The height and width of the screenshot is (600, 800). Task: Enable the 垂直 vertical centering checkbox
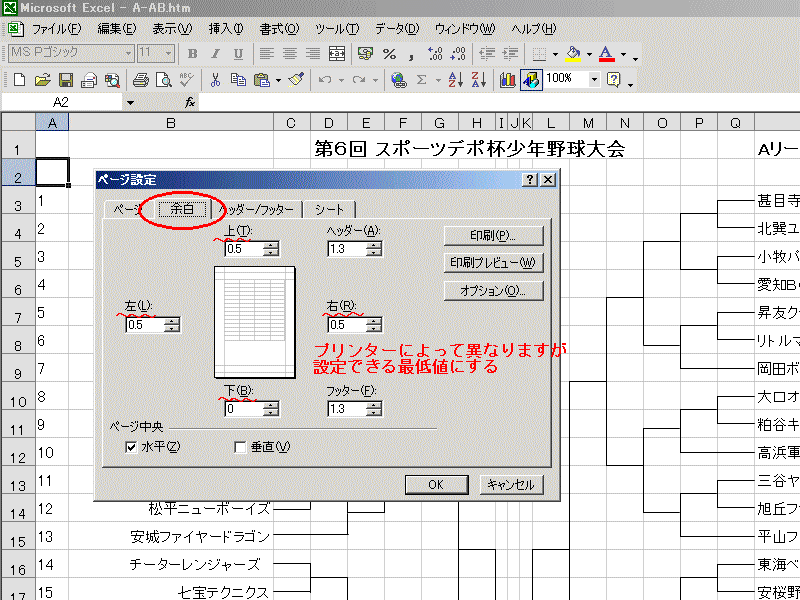(x=240, y=447)
